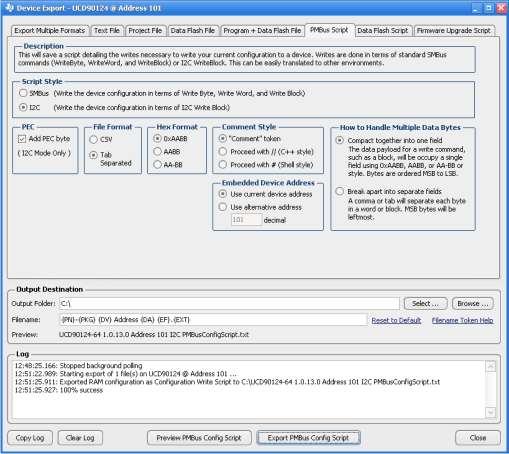
Task: Click the Close button
Action: (478, 438)
